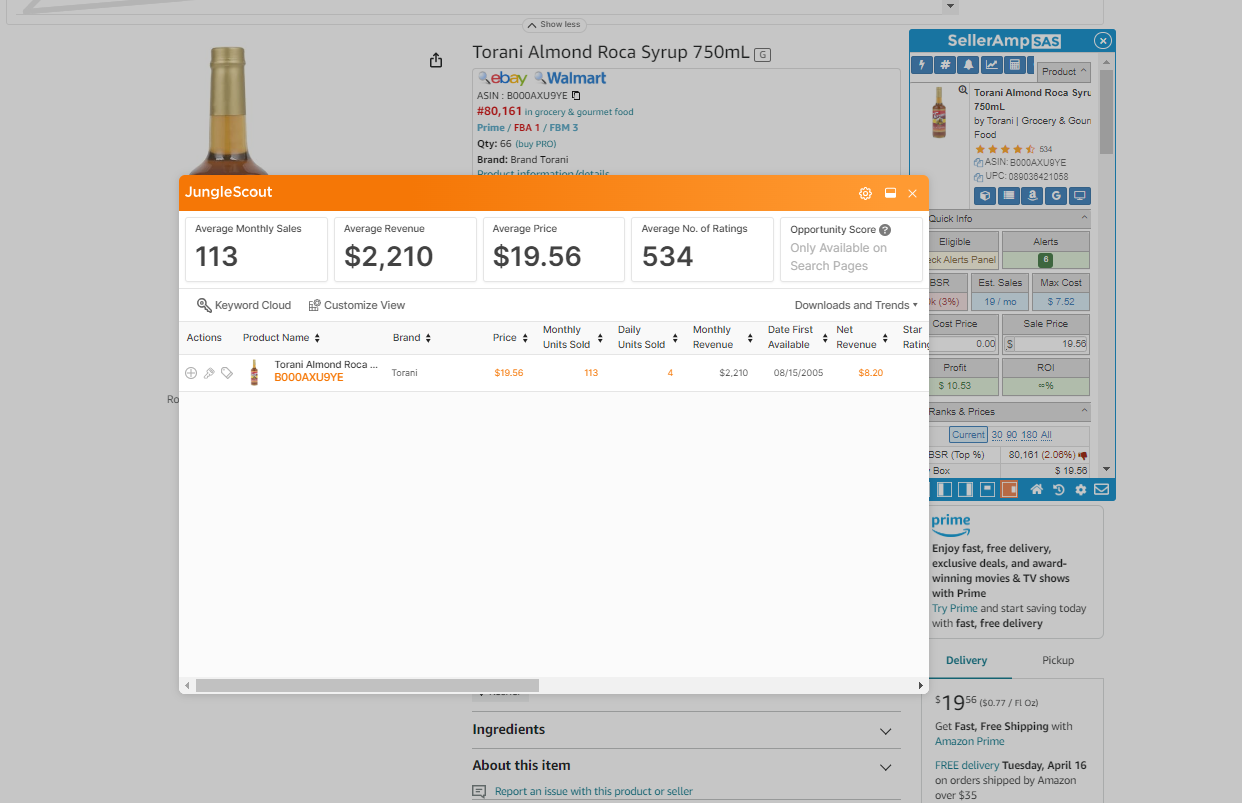The height and width of the screenshot is (803, 1242).
Task: Collapse the SellerAmp Product section
Action: 1064,72
